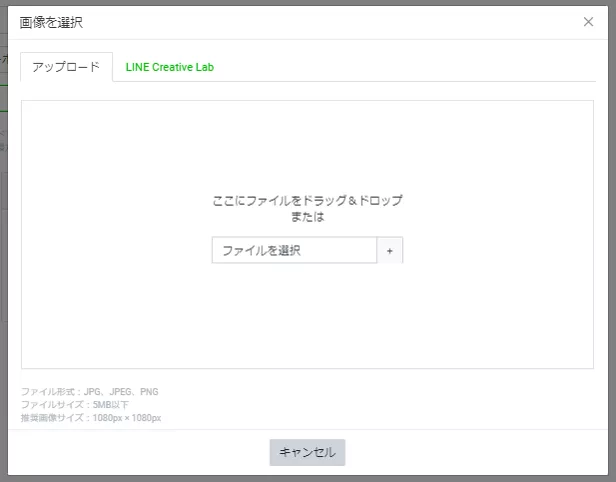Screen dimensions: 616x482
Task: Close the 画像を選択 dialog with X
Action: [x=588, y=21]
